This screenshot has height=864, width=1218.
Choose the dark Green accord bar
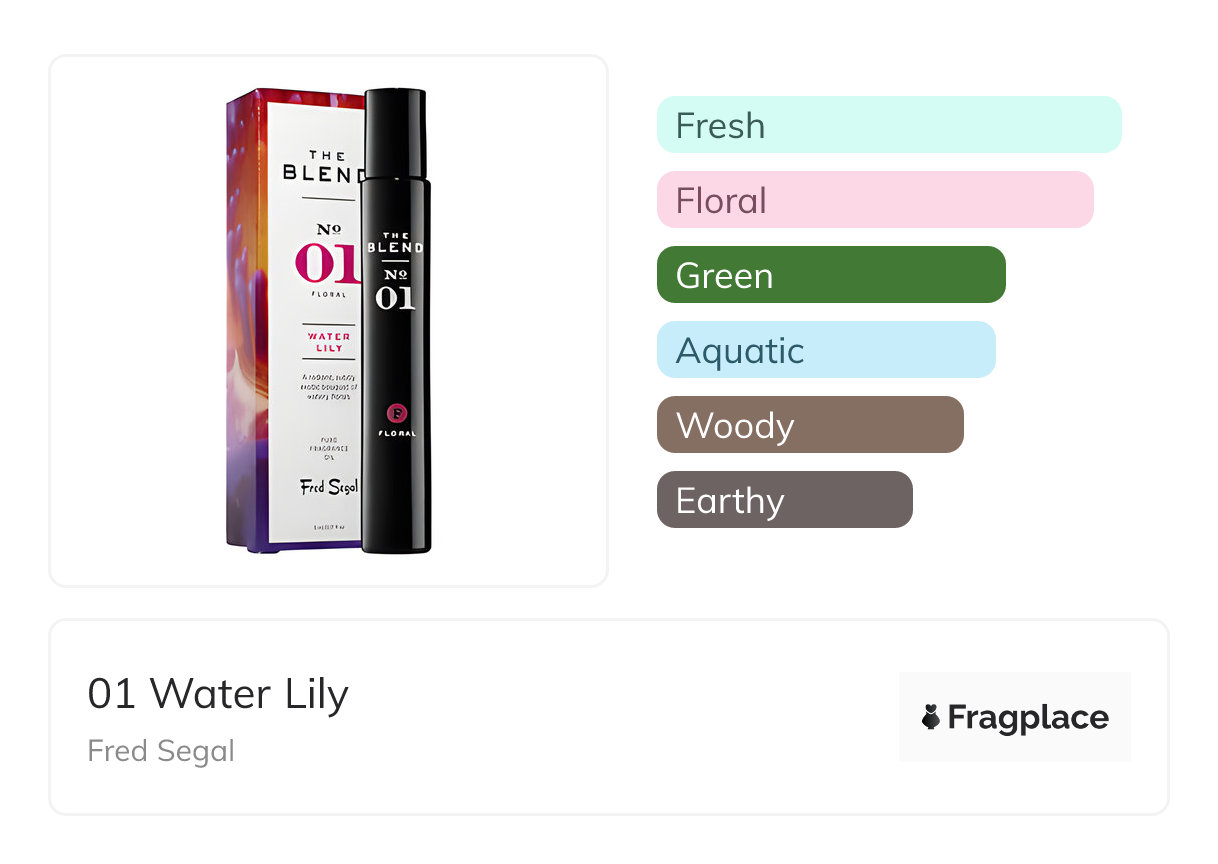[x=830, y=275]
